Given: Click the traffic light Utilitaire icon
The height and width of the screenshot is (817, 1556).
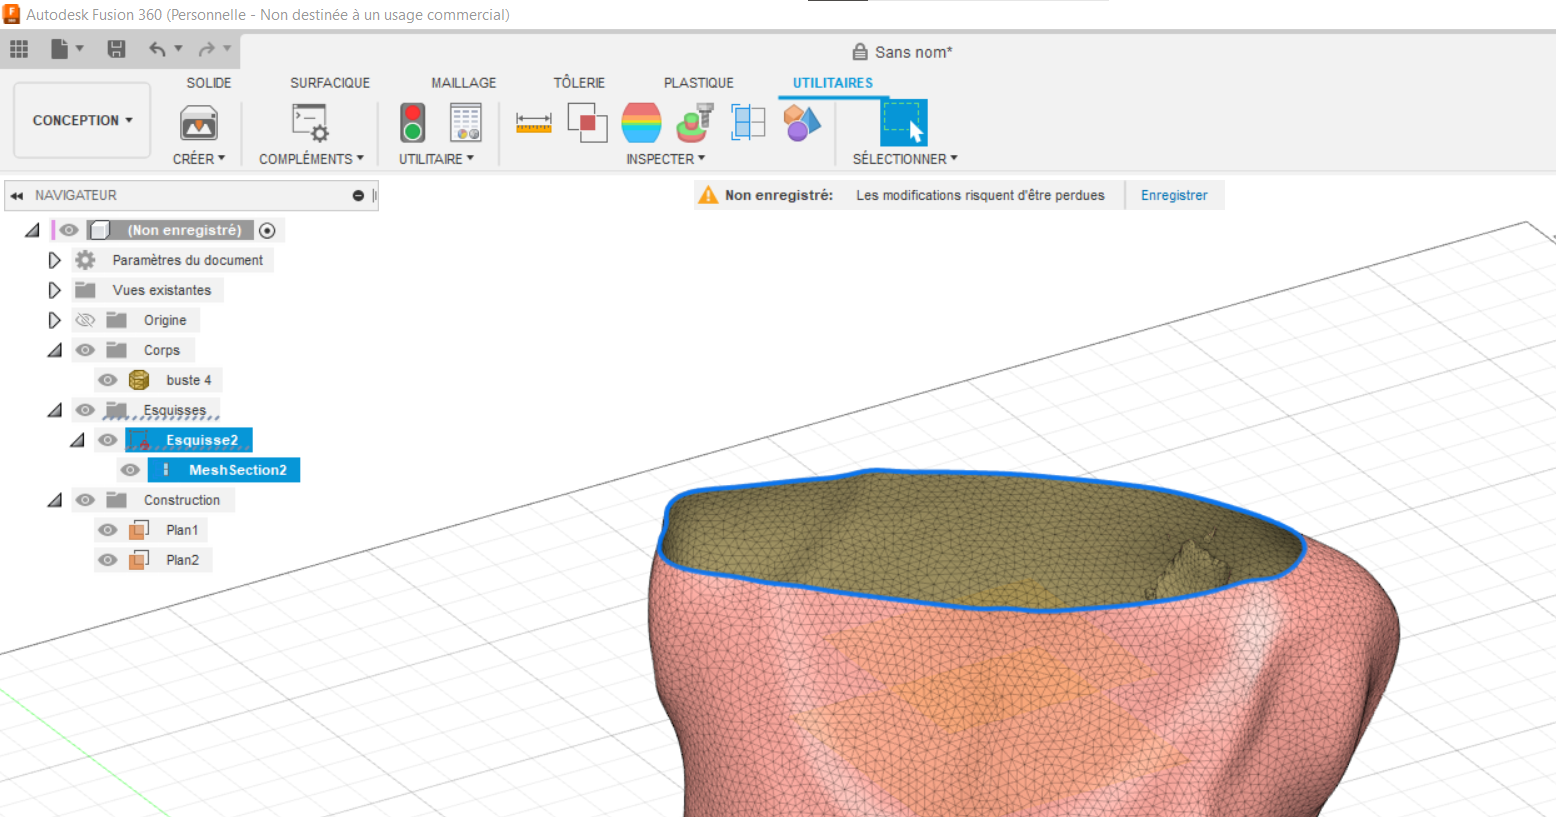Looking at the screenshot, I should 412,123.
